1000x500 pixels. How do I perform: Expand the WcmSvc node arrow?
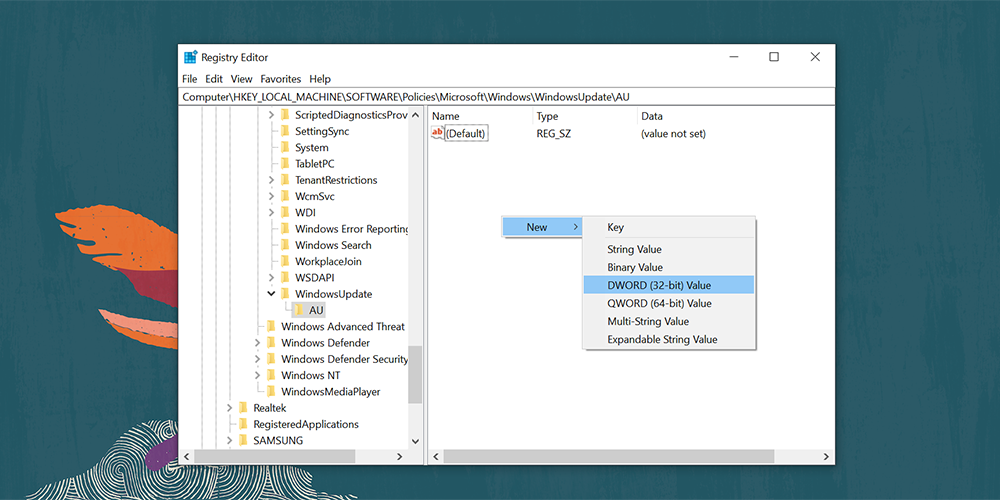pyautogui.click(x=271, y=196)
